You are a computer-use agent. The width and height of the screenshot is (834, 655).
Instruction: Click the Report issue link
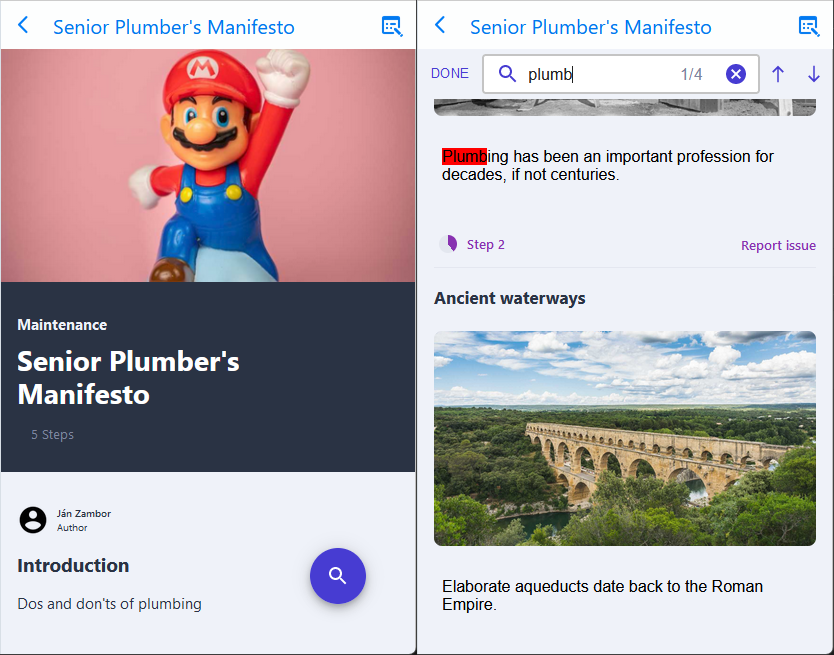tap(778, 245)
